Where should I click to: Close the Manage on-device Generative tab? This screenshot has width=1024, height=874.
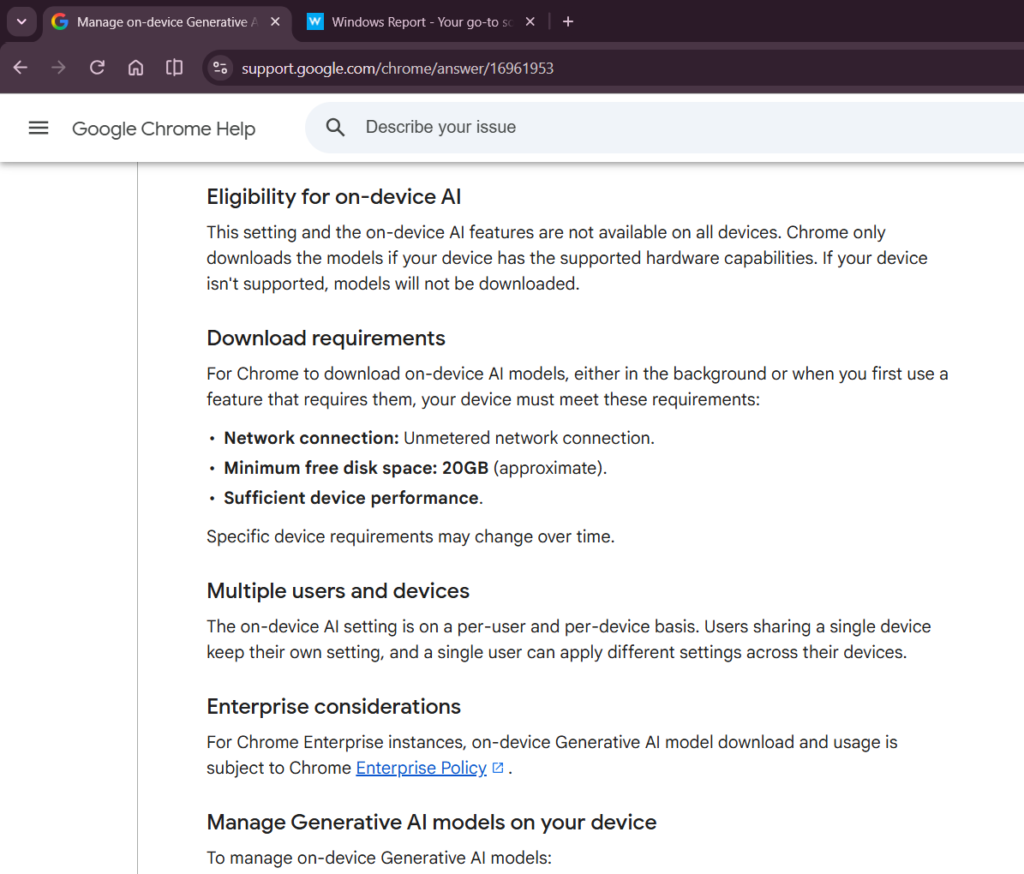click(x=276, y=22)
